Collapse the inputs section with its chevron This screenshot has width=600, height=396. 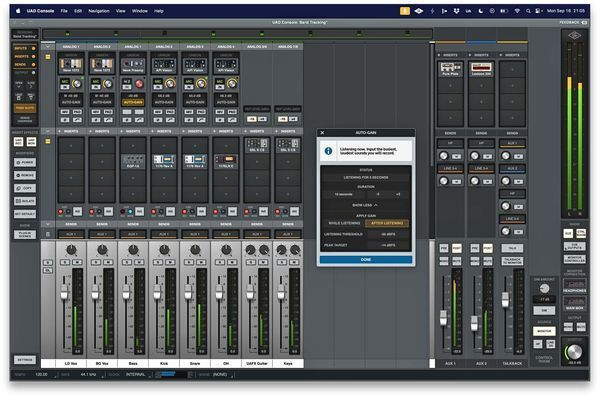[x=48, y=47]
